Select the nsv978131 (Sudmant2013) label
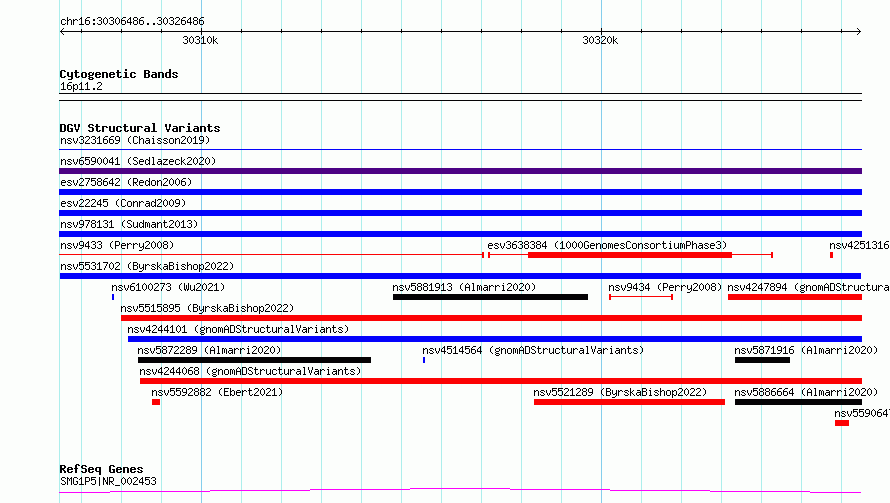The image size is (890, 503). coord(129,224)
